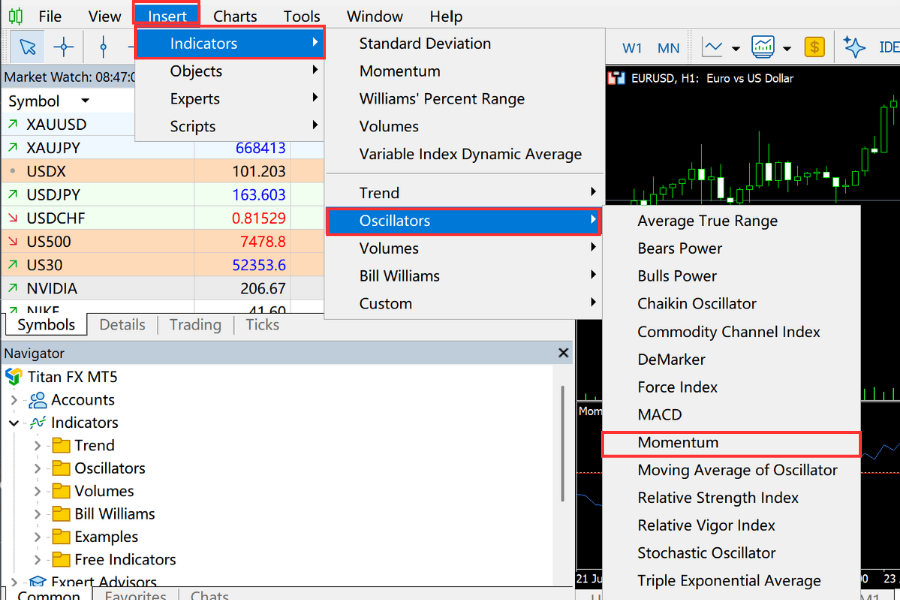
Task: Switch to the Ticks tab
Action: click(262, 325)
